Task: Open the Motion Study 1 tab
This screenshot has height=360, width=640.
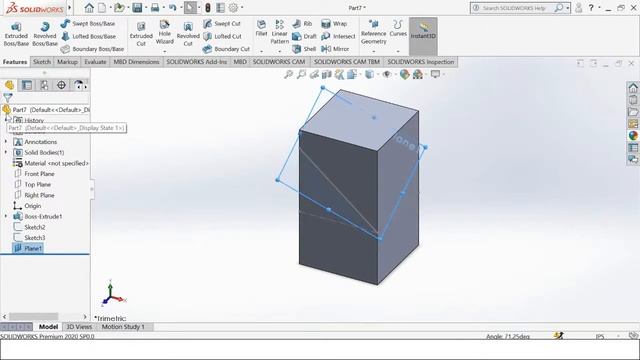Action: [x=123, y=327]
